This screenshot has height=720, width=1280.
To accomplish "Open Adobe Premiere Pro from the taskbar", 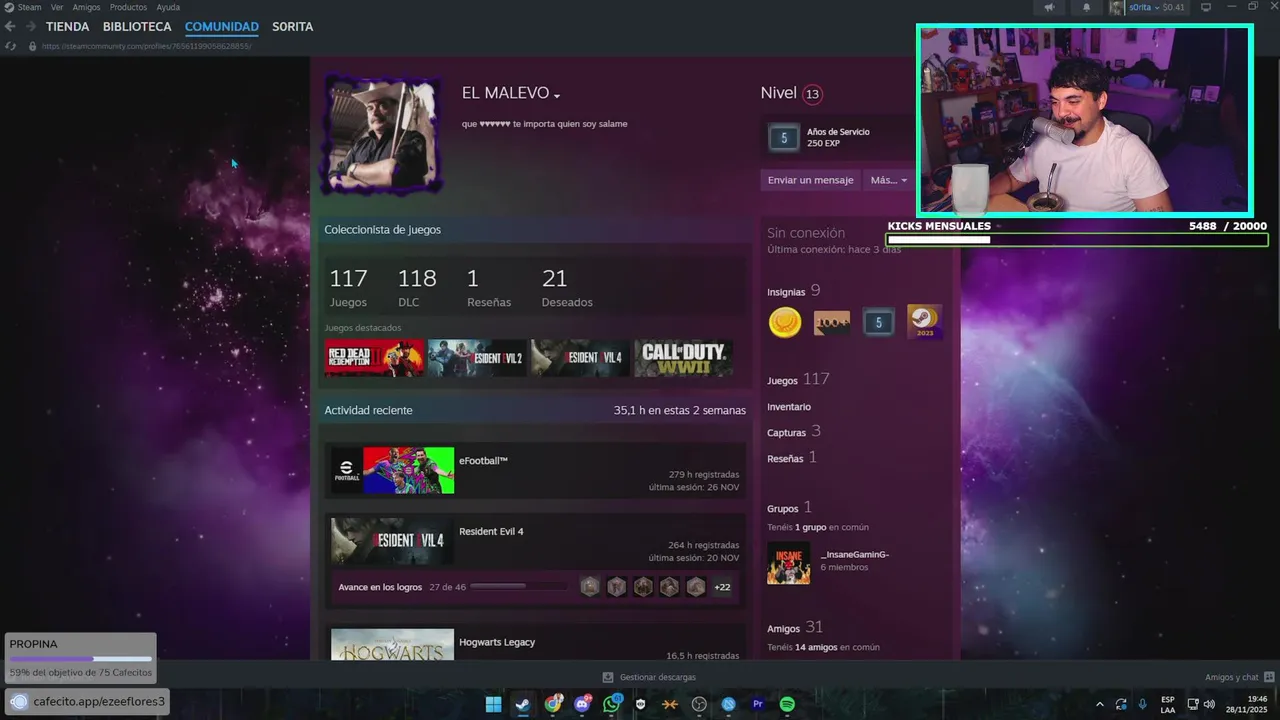I will [x=757, y=704].
